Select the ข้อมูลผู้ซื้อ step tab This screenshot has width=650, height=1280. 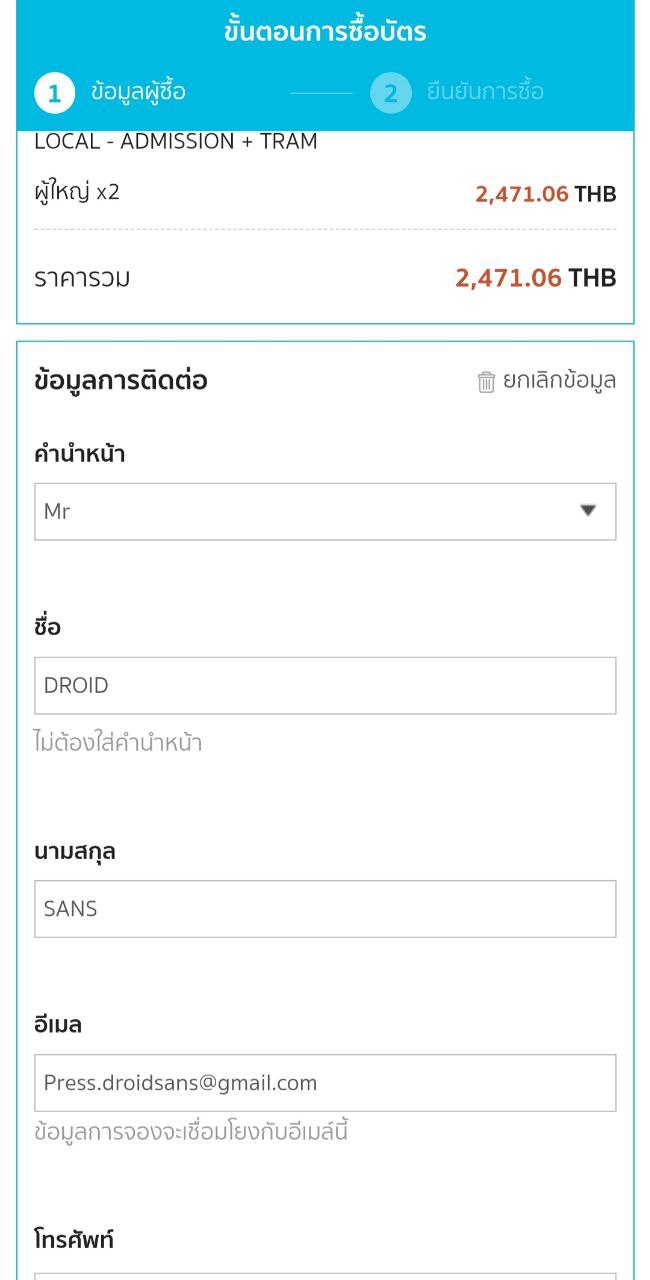pos(138,92)
